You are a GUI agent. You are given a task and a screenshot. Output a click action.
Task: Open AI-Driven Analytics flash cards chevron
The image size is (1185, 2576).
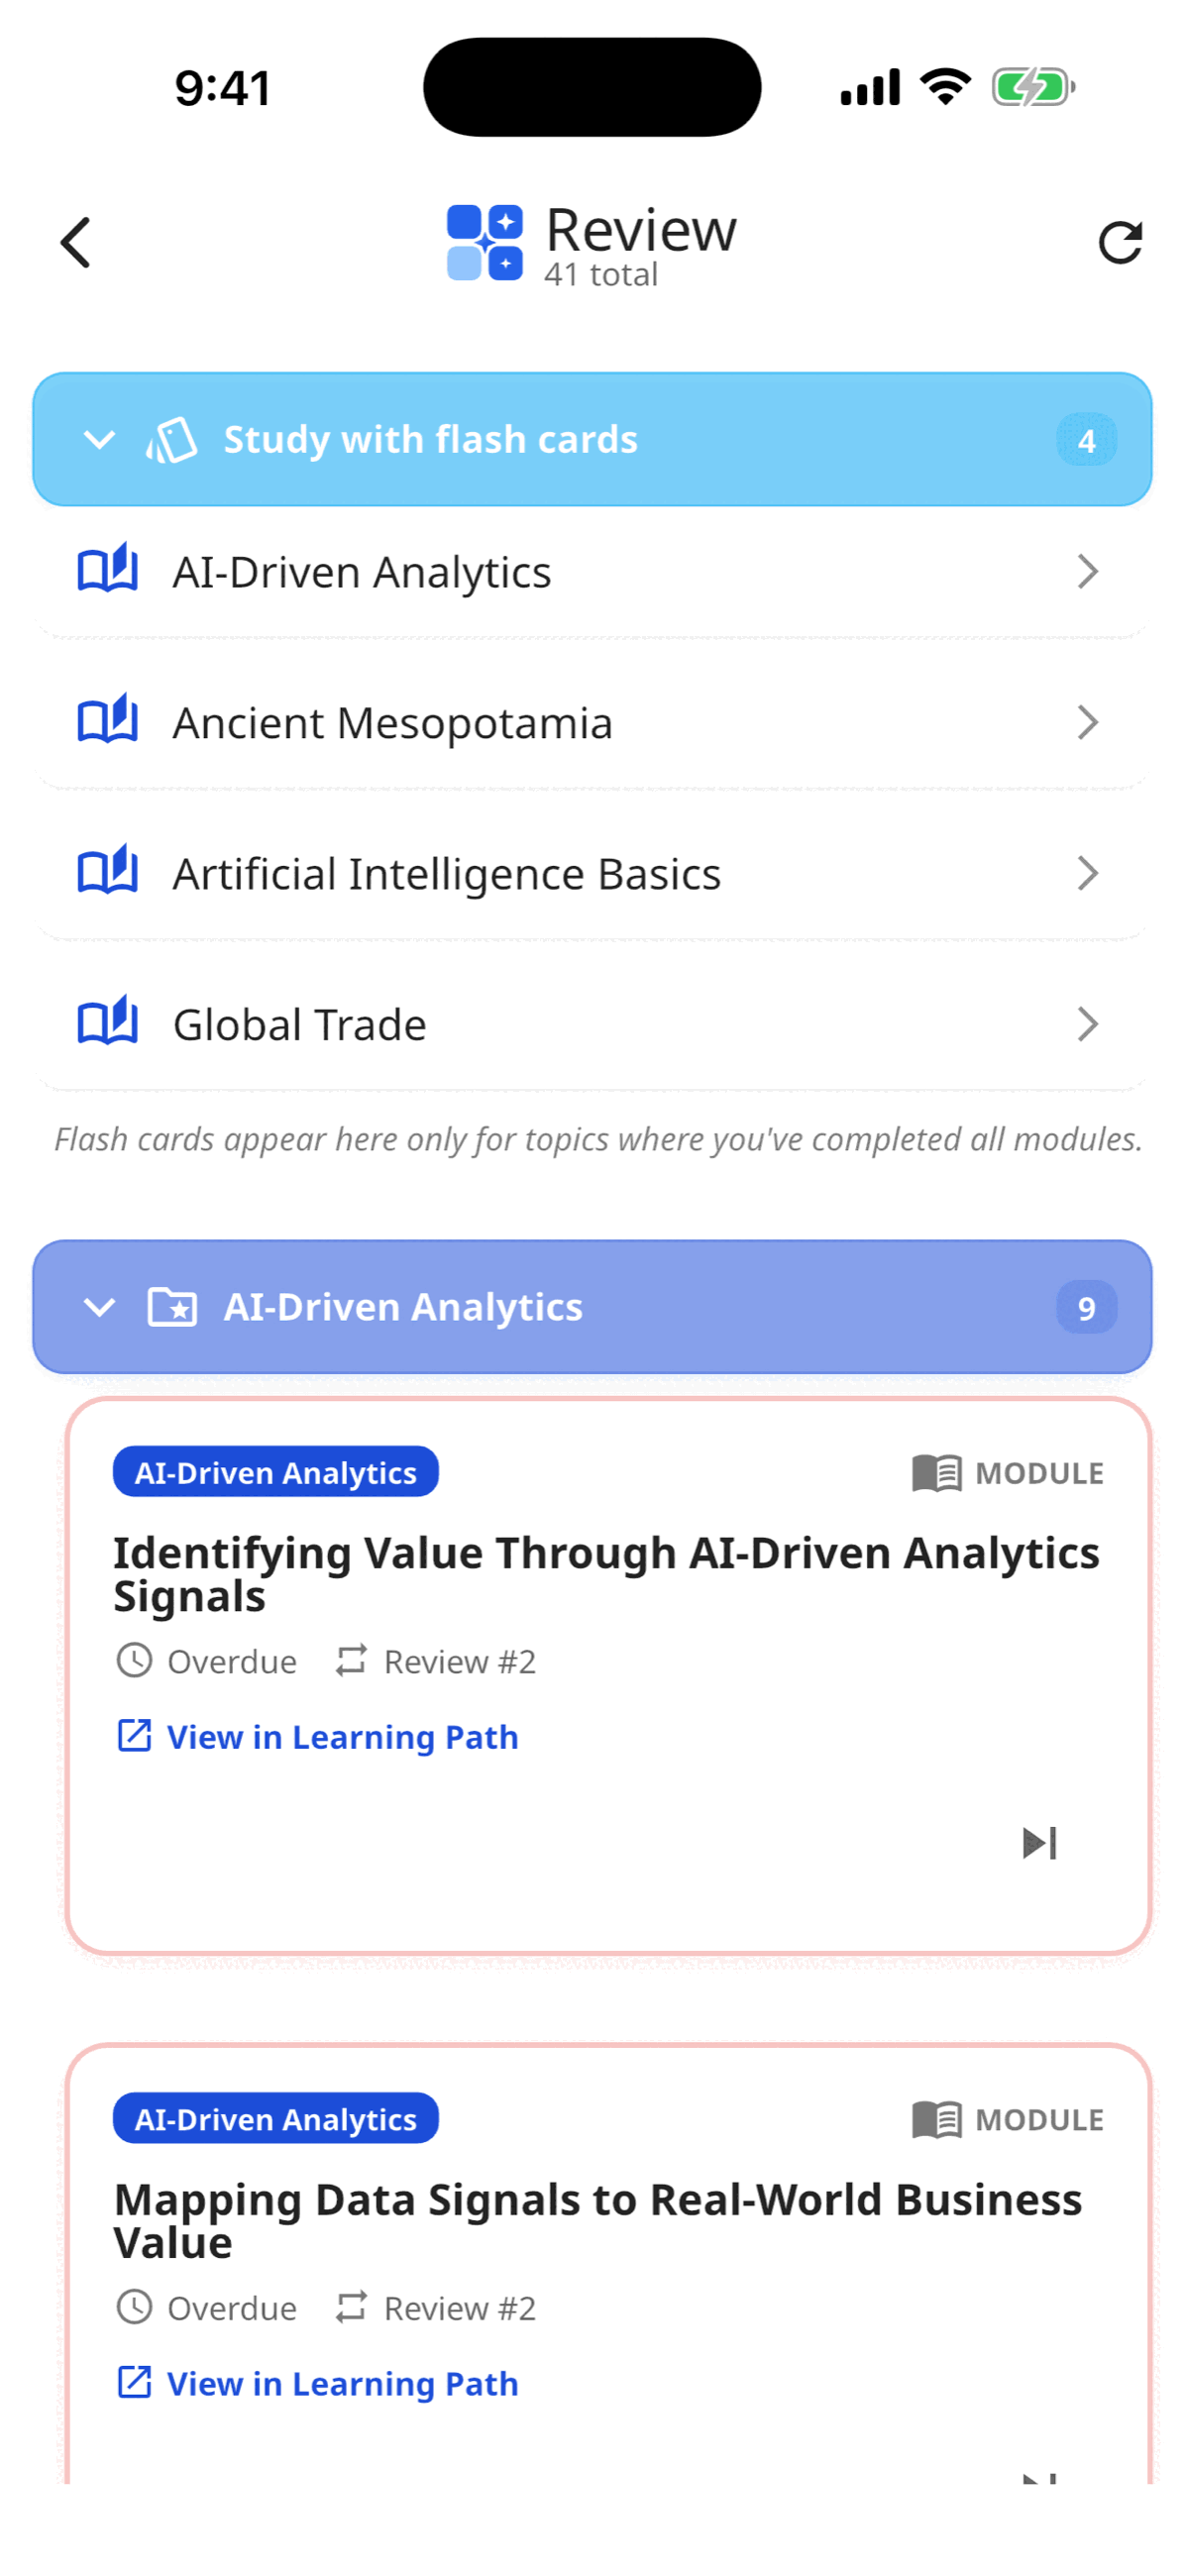tap(1088, 572)
